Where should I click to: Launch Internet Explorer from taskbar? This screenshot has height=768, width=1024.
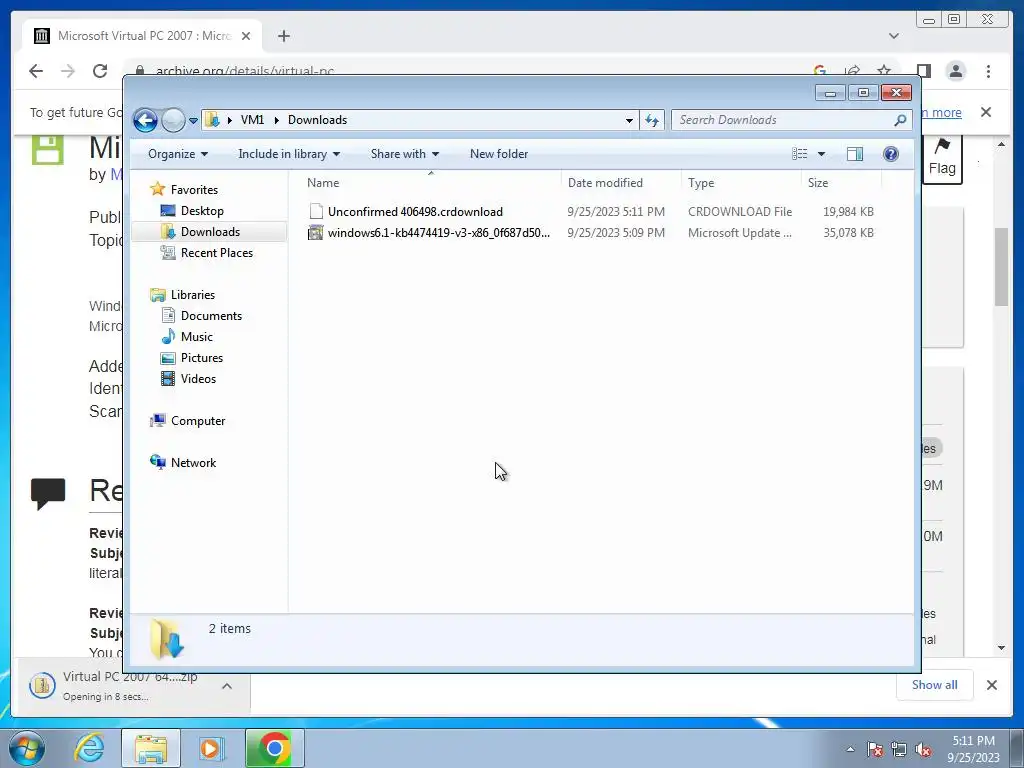pyautogui.click(x=89, y=749)
